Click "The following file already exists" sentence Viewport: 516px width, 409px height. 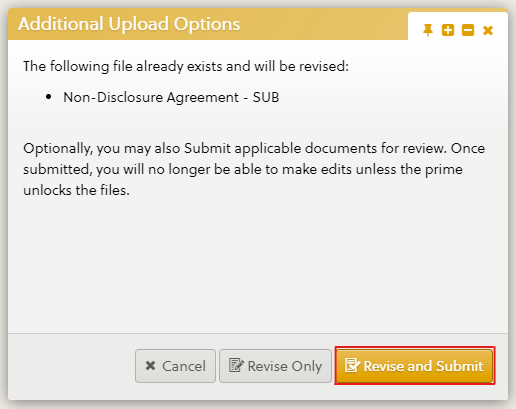point(186,66)
